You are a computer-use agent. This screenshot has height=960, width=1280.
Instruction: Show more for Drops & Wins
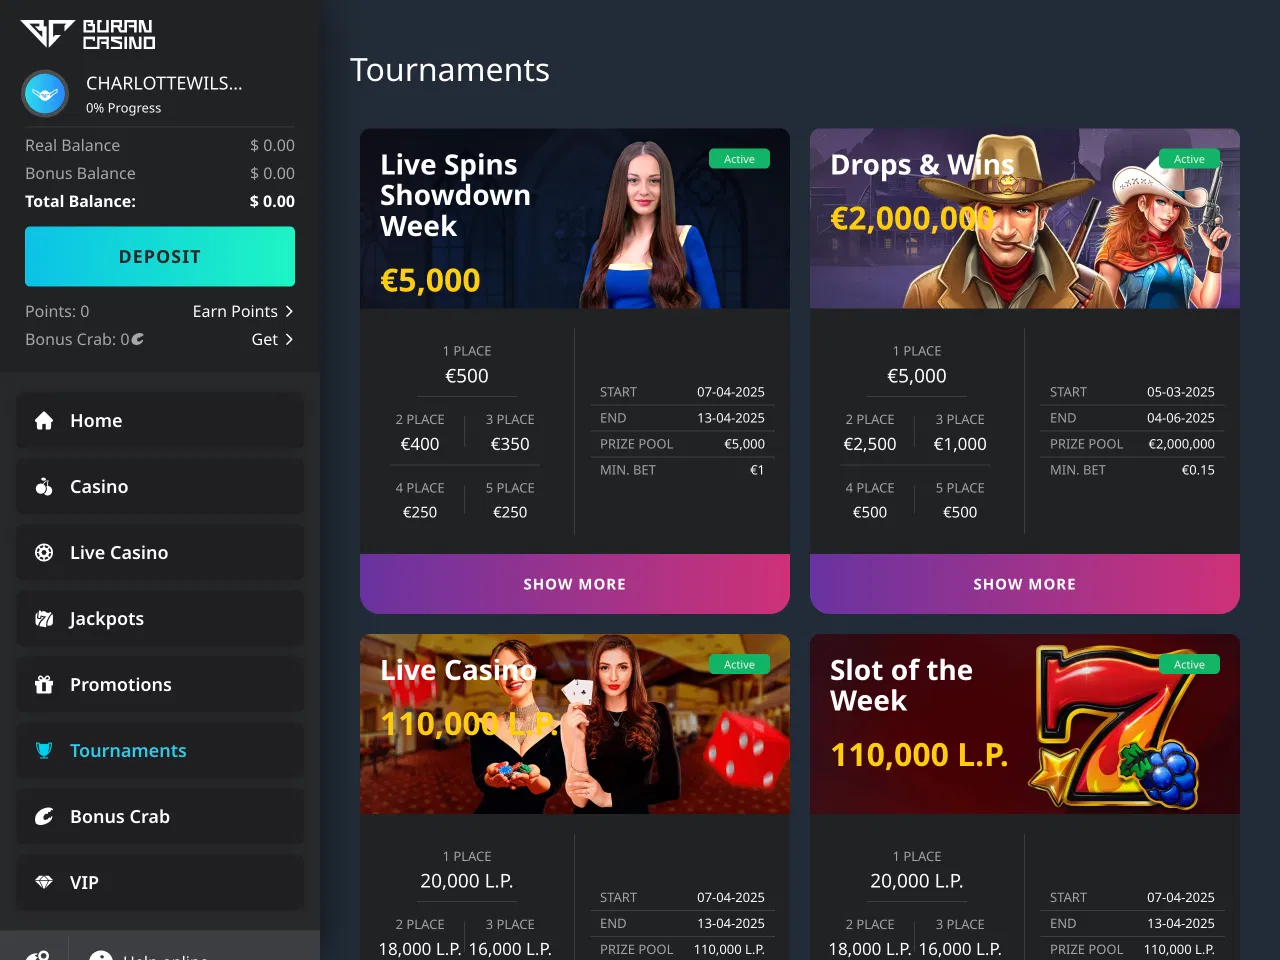click(1025, 584)
